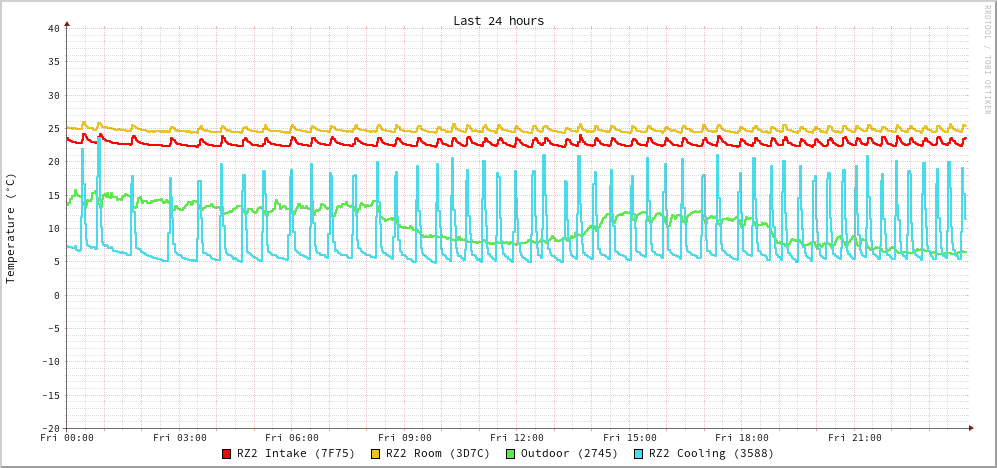Click the 30 value on the temperature axis
This screenshot has width=997, height=468.
pos(53,95)
